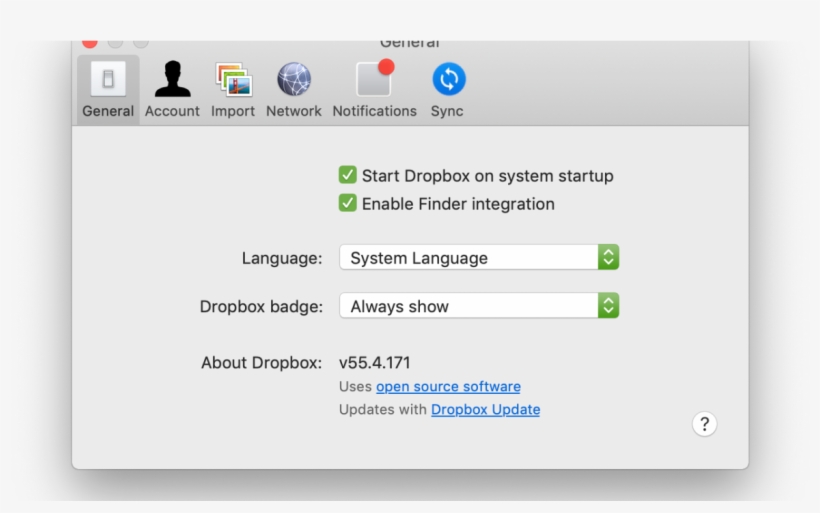
Task: Select the version text v55.4.171
Action: point(374,362)
